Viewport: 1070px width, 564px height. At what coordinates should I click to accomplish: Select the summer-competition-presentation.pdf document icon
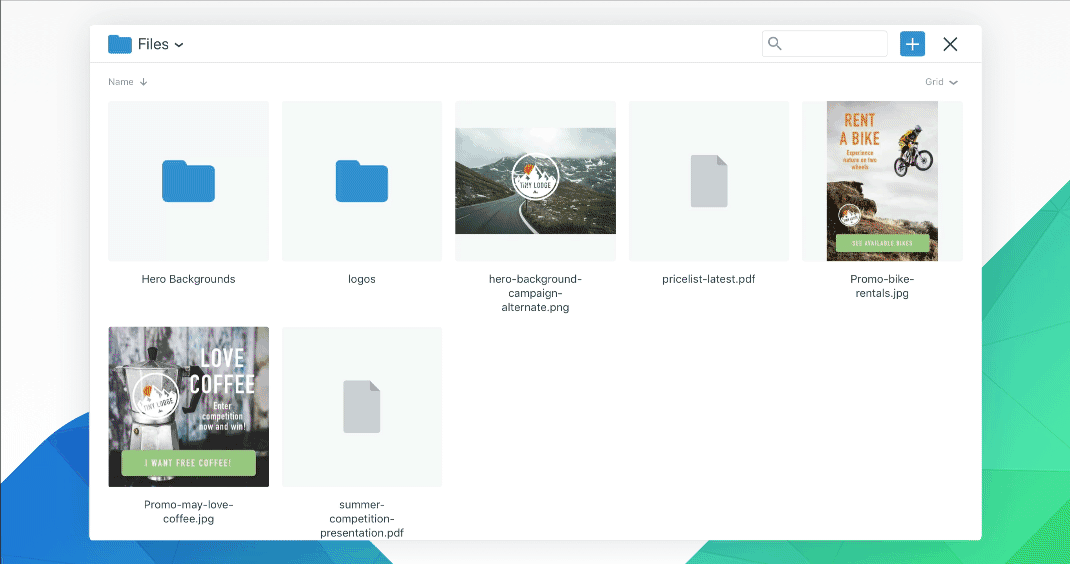361,407
